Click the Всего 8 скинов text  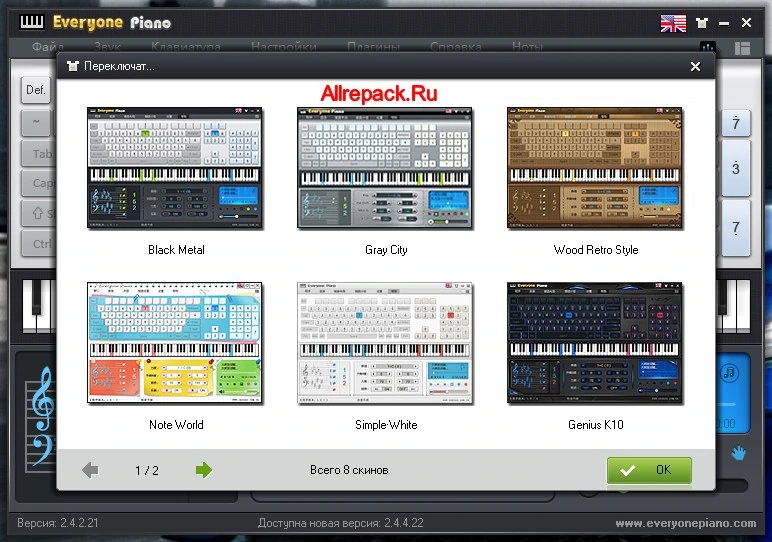click(x=349, y=470)
